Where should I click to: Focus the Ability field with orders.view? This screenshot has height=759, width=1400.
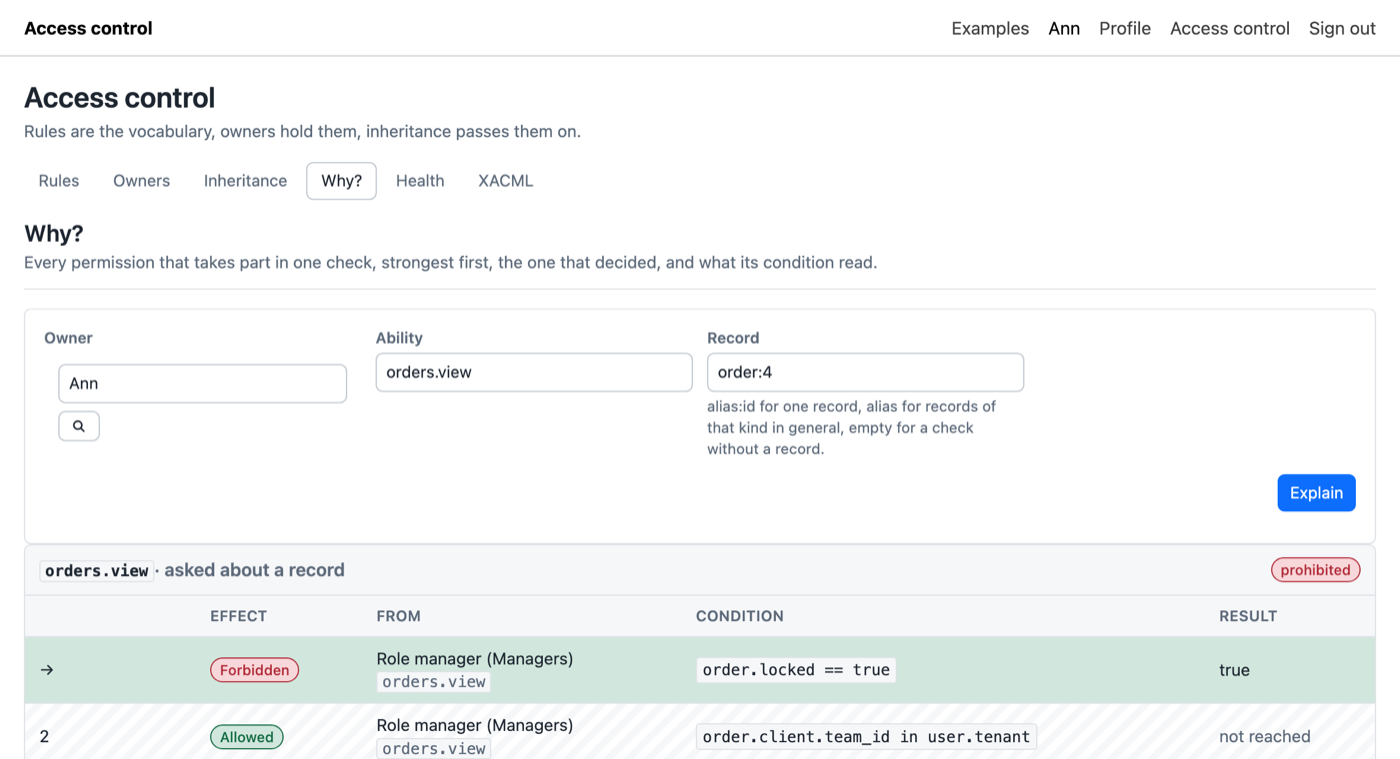pyautogui.click(x=534, y=372)
